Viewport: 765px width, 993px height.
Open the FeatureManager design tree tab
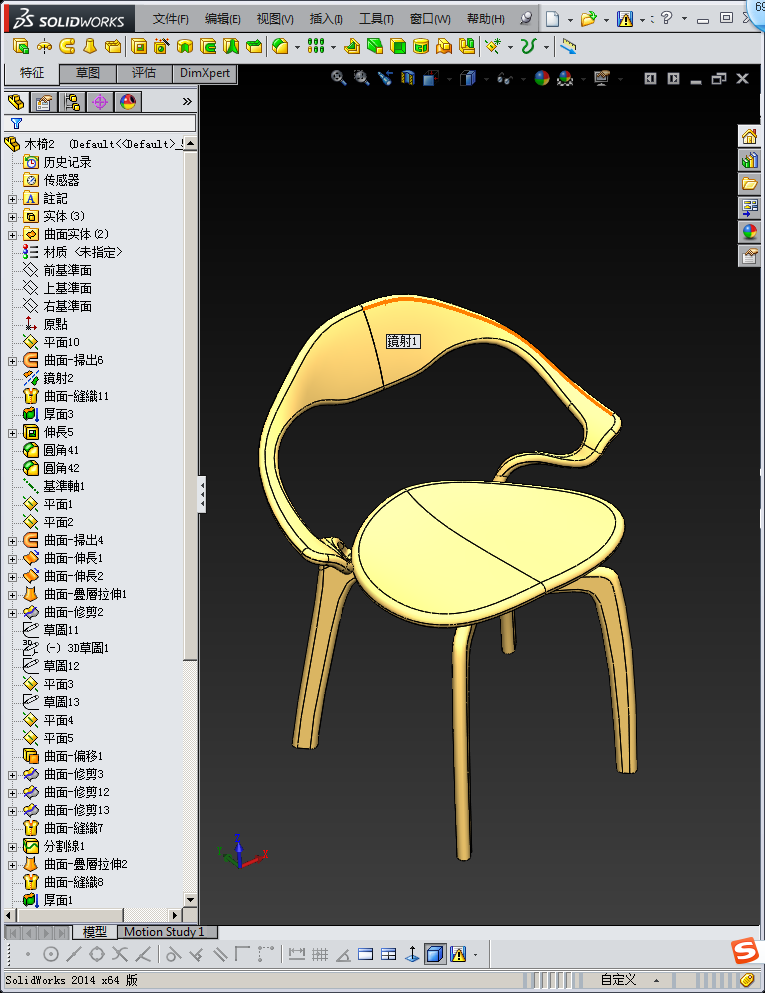(x=16, y=102)
